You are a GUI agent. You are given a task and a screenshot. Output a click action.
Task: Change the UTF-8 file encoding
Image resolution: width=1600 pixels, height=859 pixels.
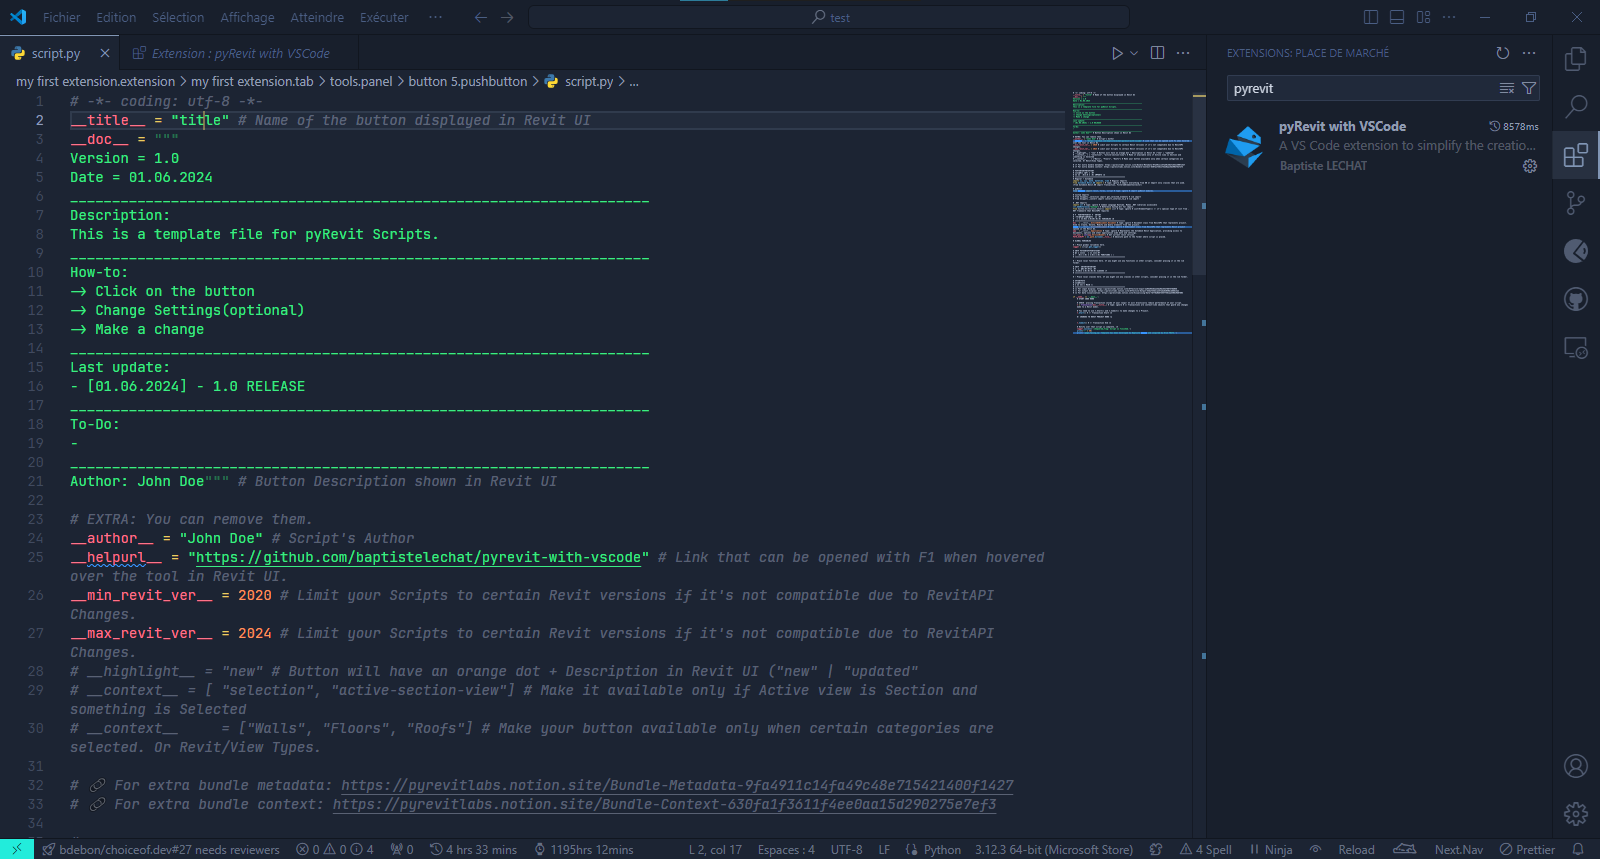(x=846, y=849)
